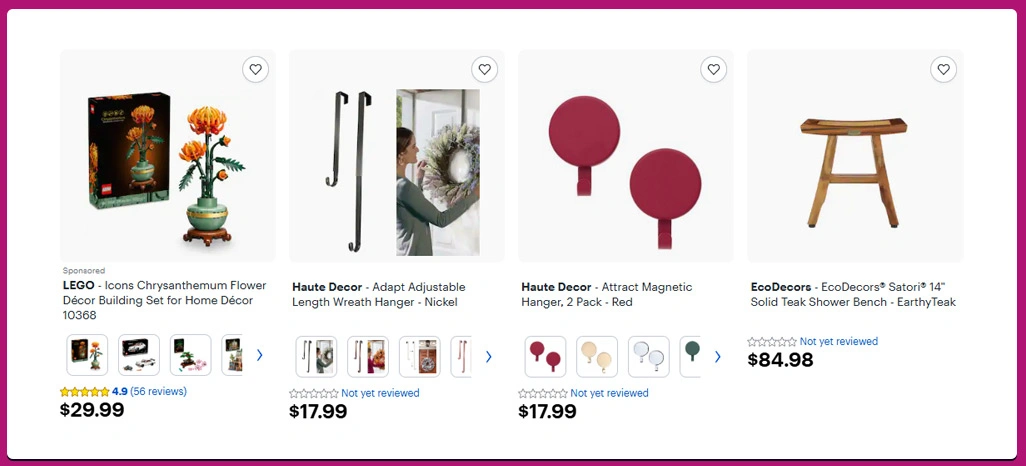
Task: Show more LEGO set variants with right chevron
Action: tap(260, 355)
